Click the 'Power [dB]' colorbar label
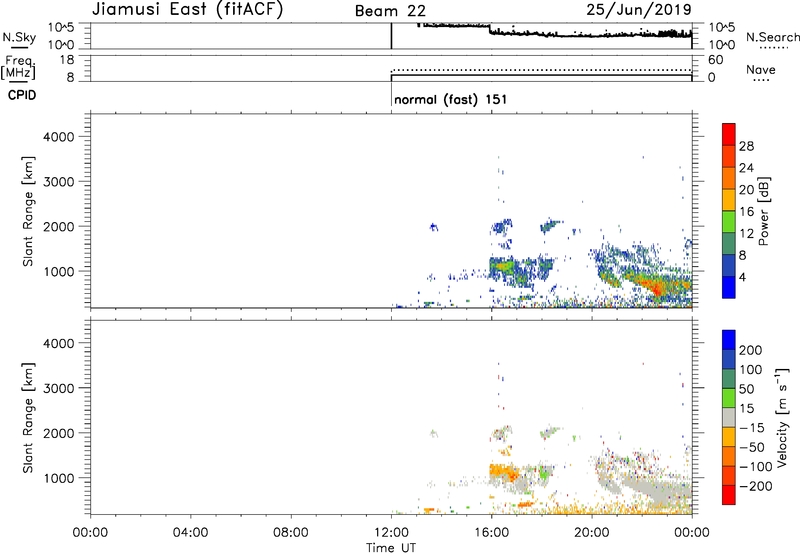Image resolution: width=800 pixels, height=554 pixels. [763, 211]
